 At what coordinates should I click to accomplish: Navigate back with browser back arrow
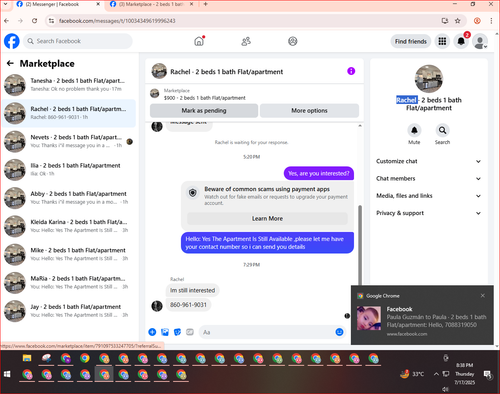pos(7,21)
